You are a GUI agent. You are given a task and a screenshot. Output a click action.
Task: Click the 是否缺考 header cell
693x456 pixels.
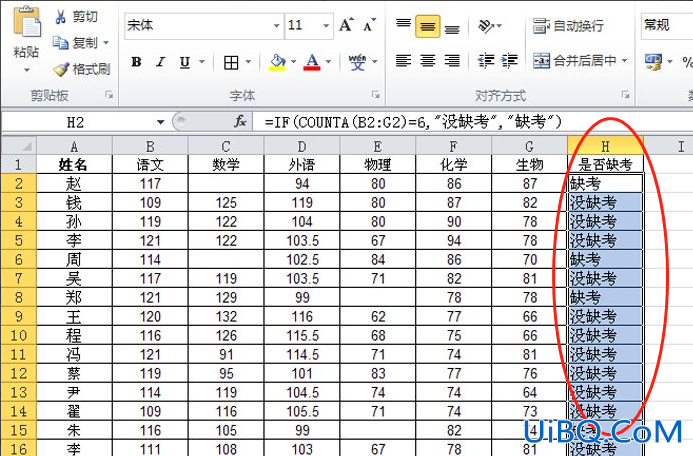tap(605, 164)
